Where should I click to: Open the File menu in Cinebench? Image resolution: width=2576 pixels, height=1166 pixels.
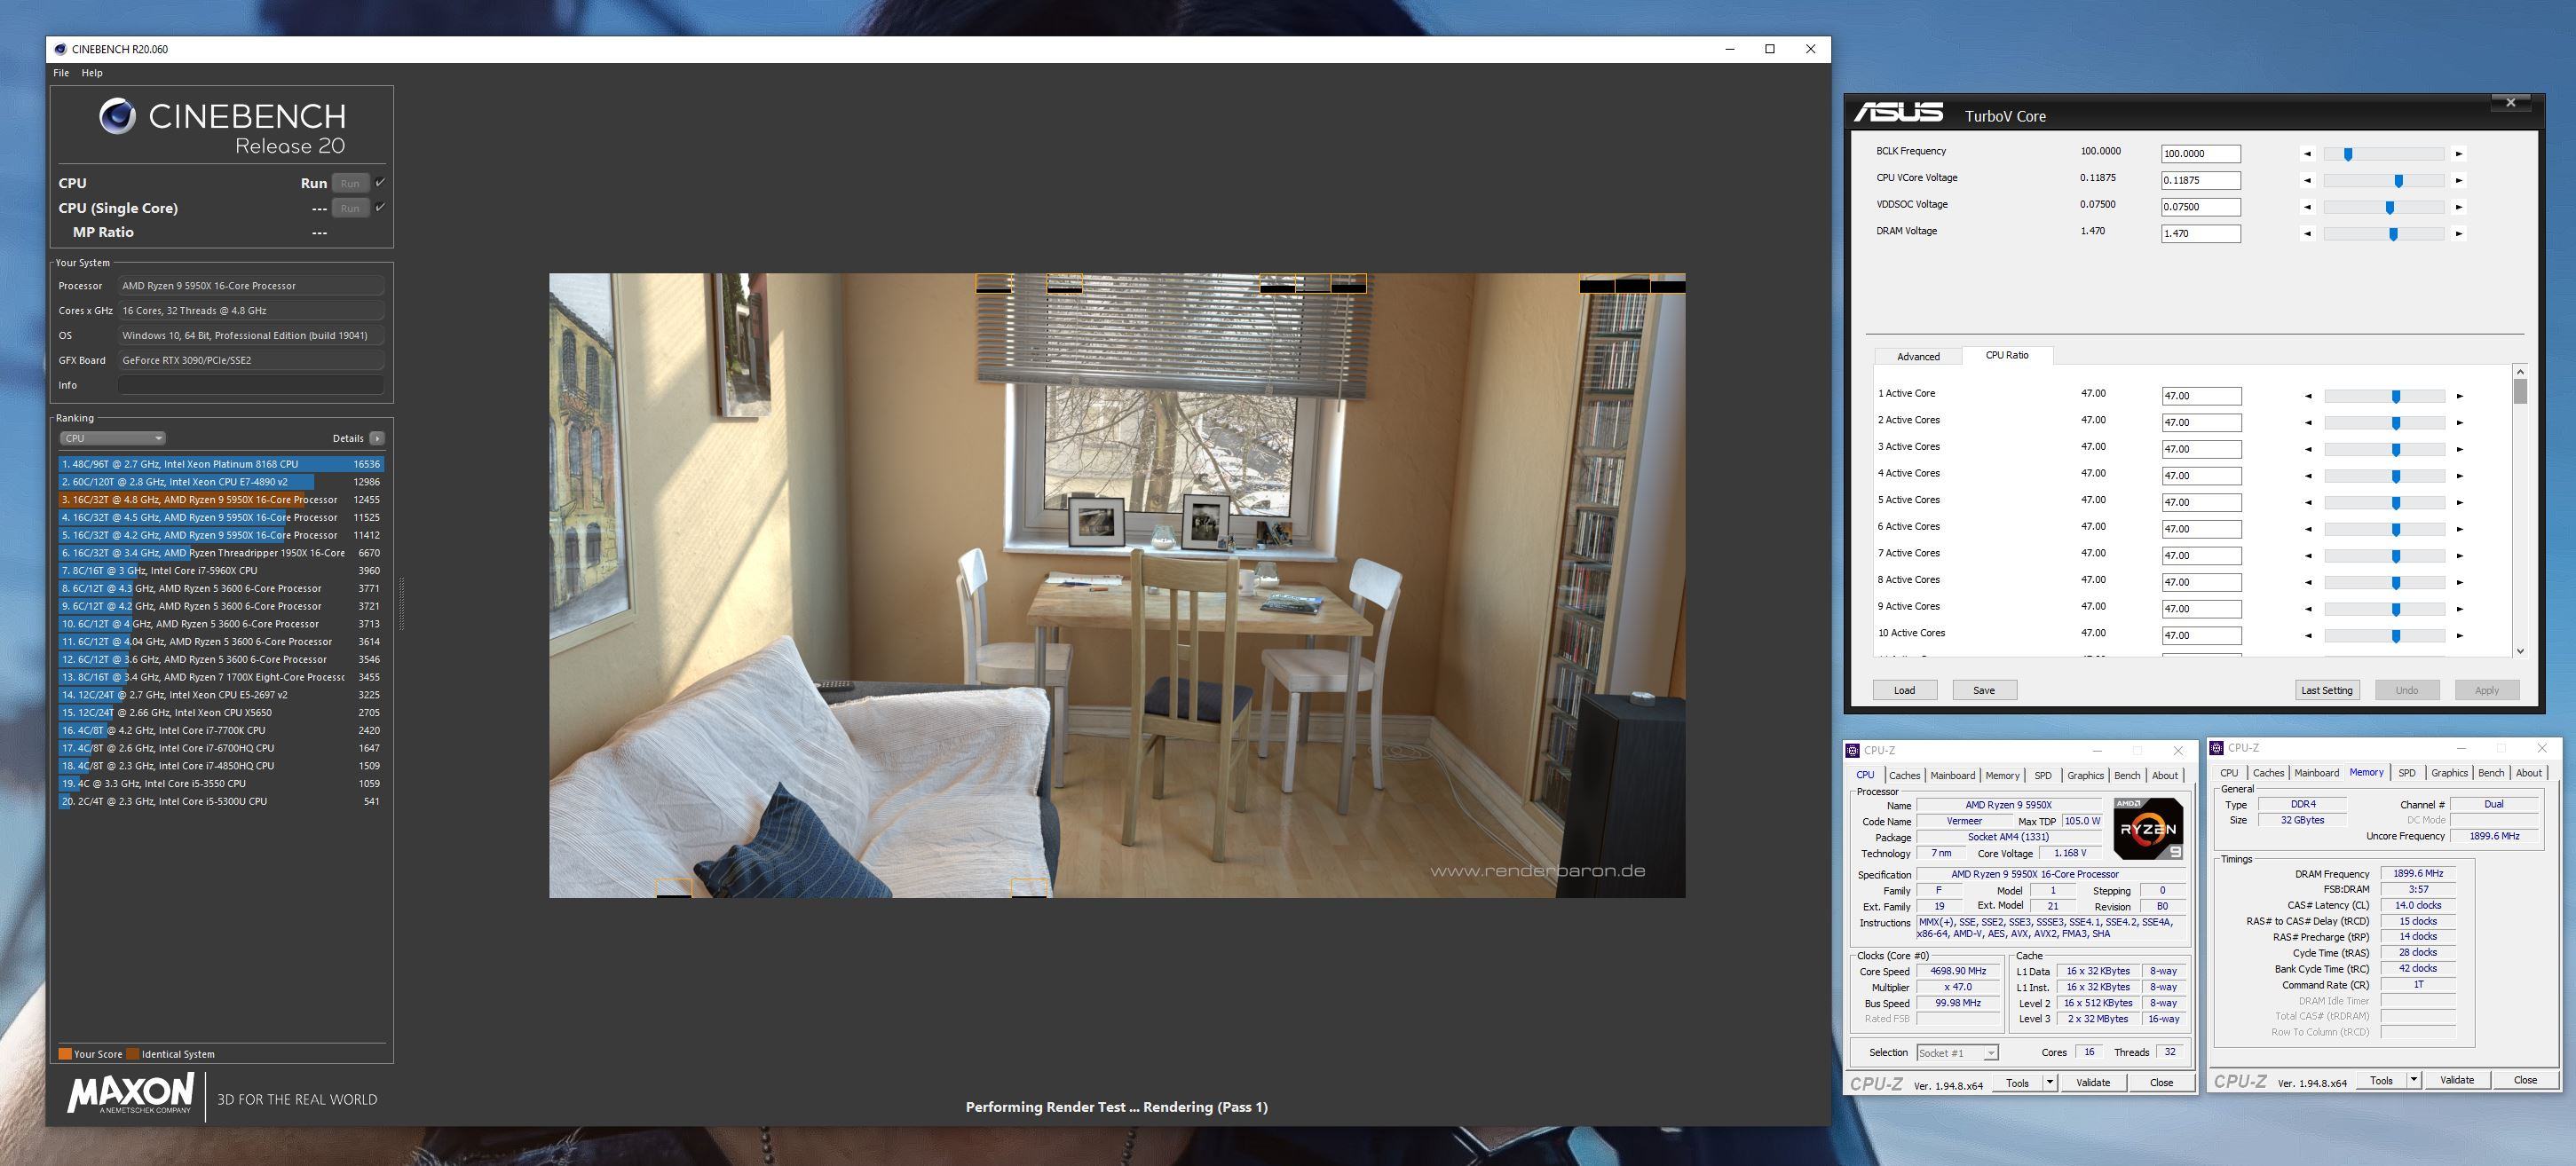(x=61, y=73)
